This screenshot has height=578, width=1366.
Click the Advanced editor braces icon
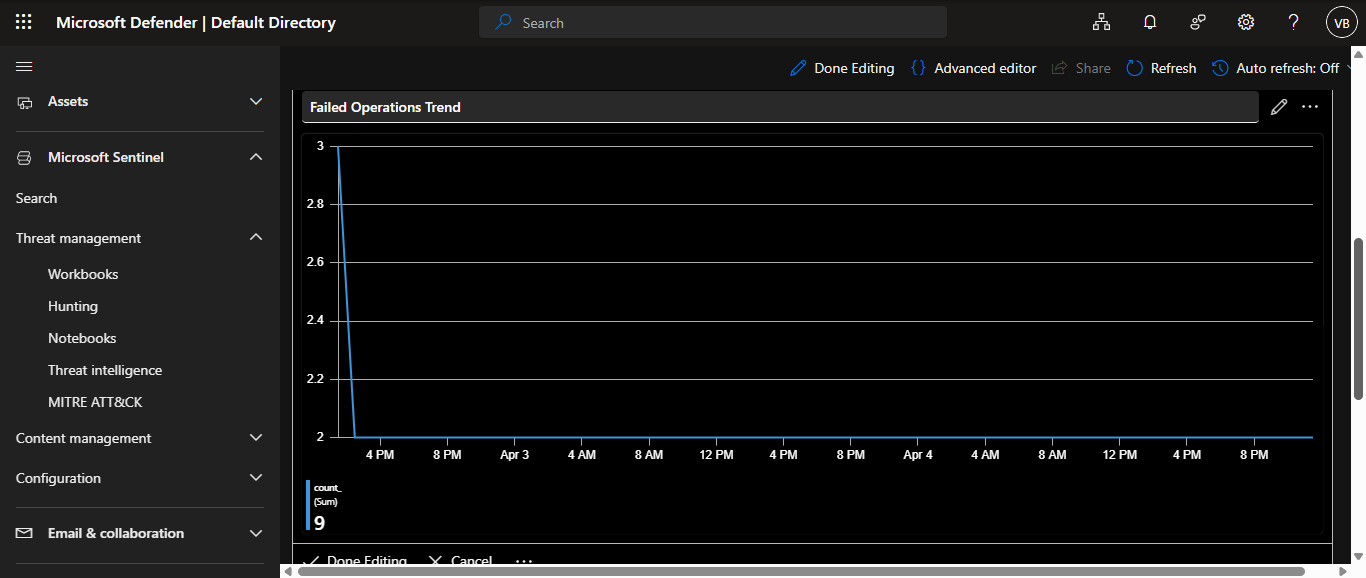[x=917, y=68]
